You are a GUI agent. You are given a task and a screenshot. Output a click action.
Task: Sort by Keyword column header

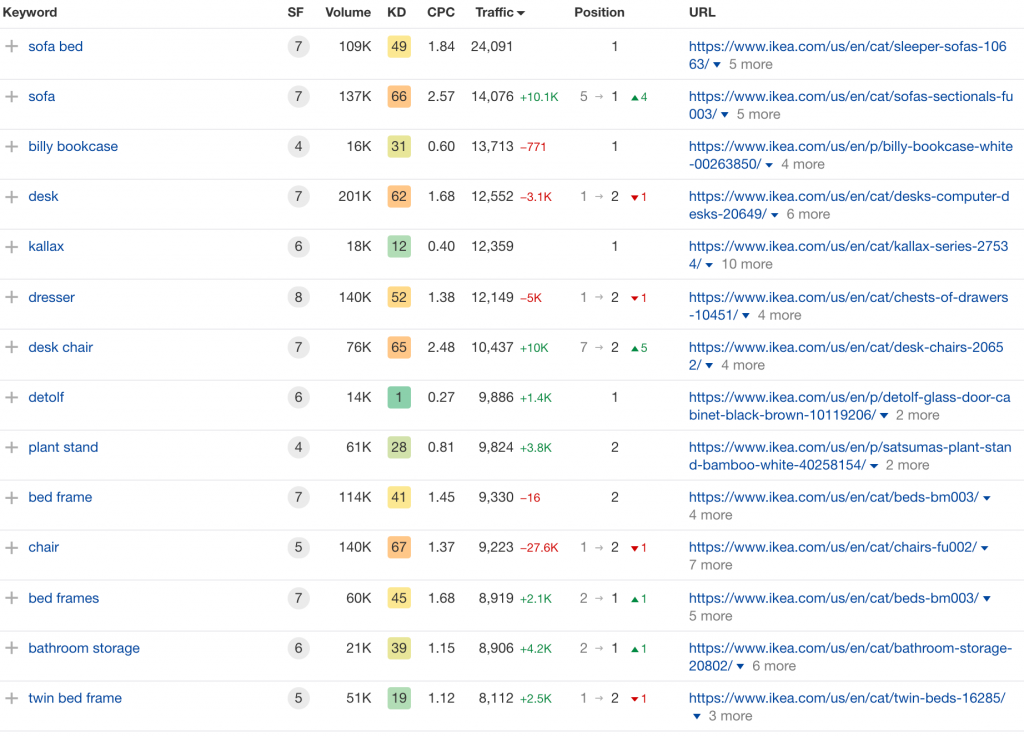click(x=29, y=12)
